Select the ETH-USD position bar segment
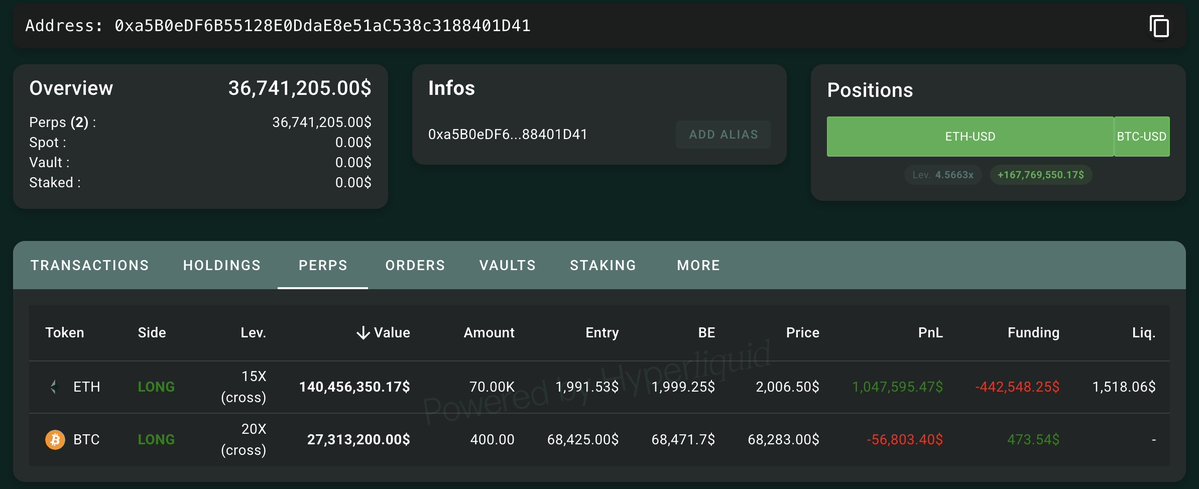This screenshot has width=1199, height=489. pyautogui.click(x=970, y=137)
